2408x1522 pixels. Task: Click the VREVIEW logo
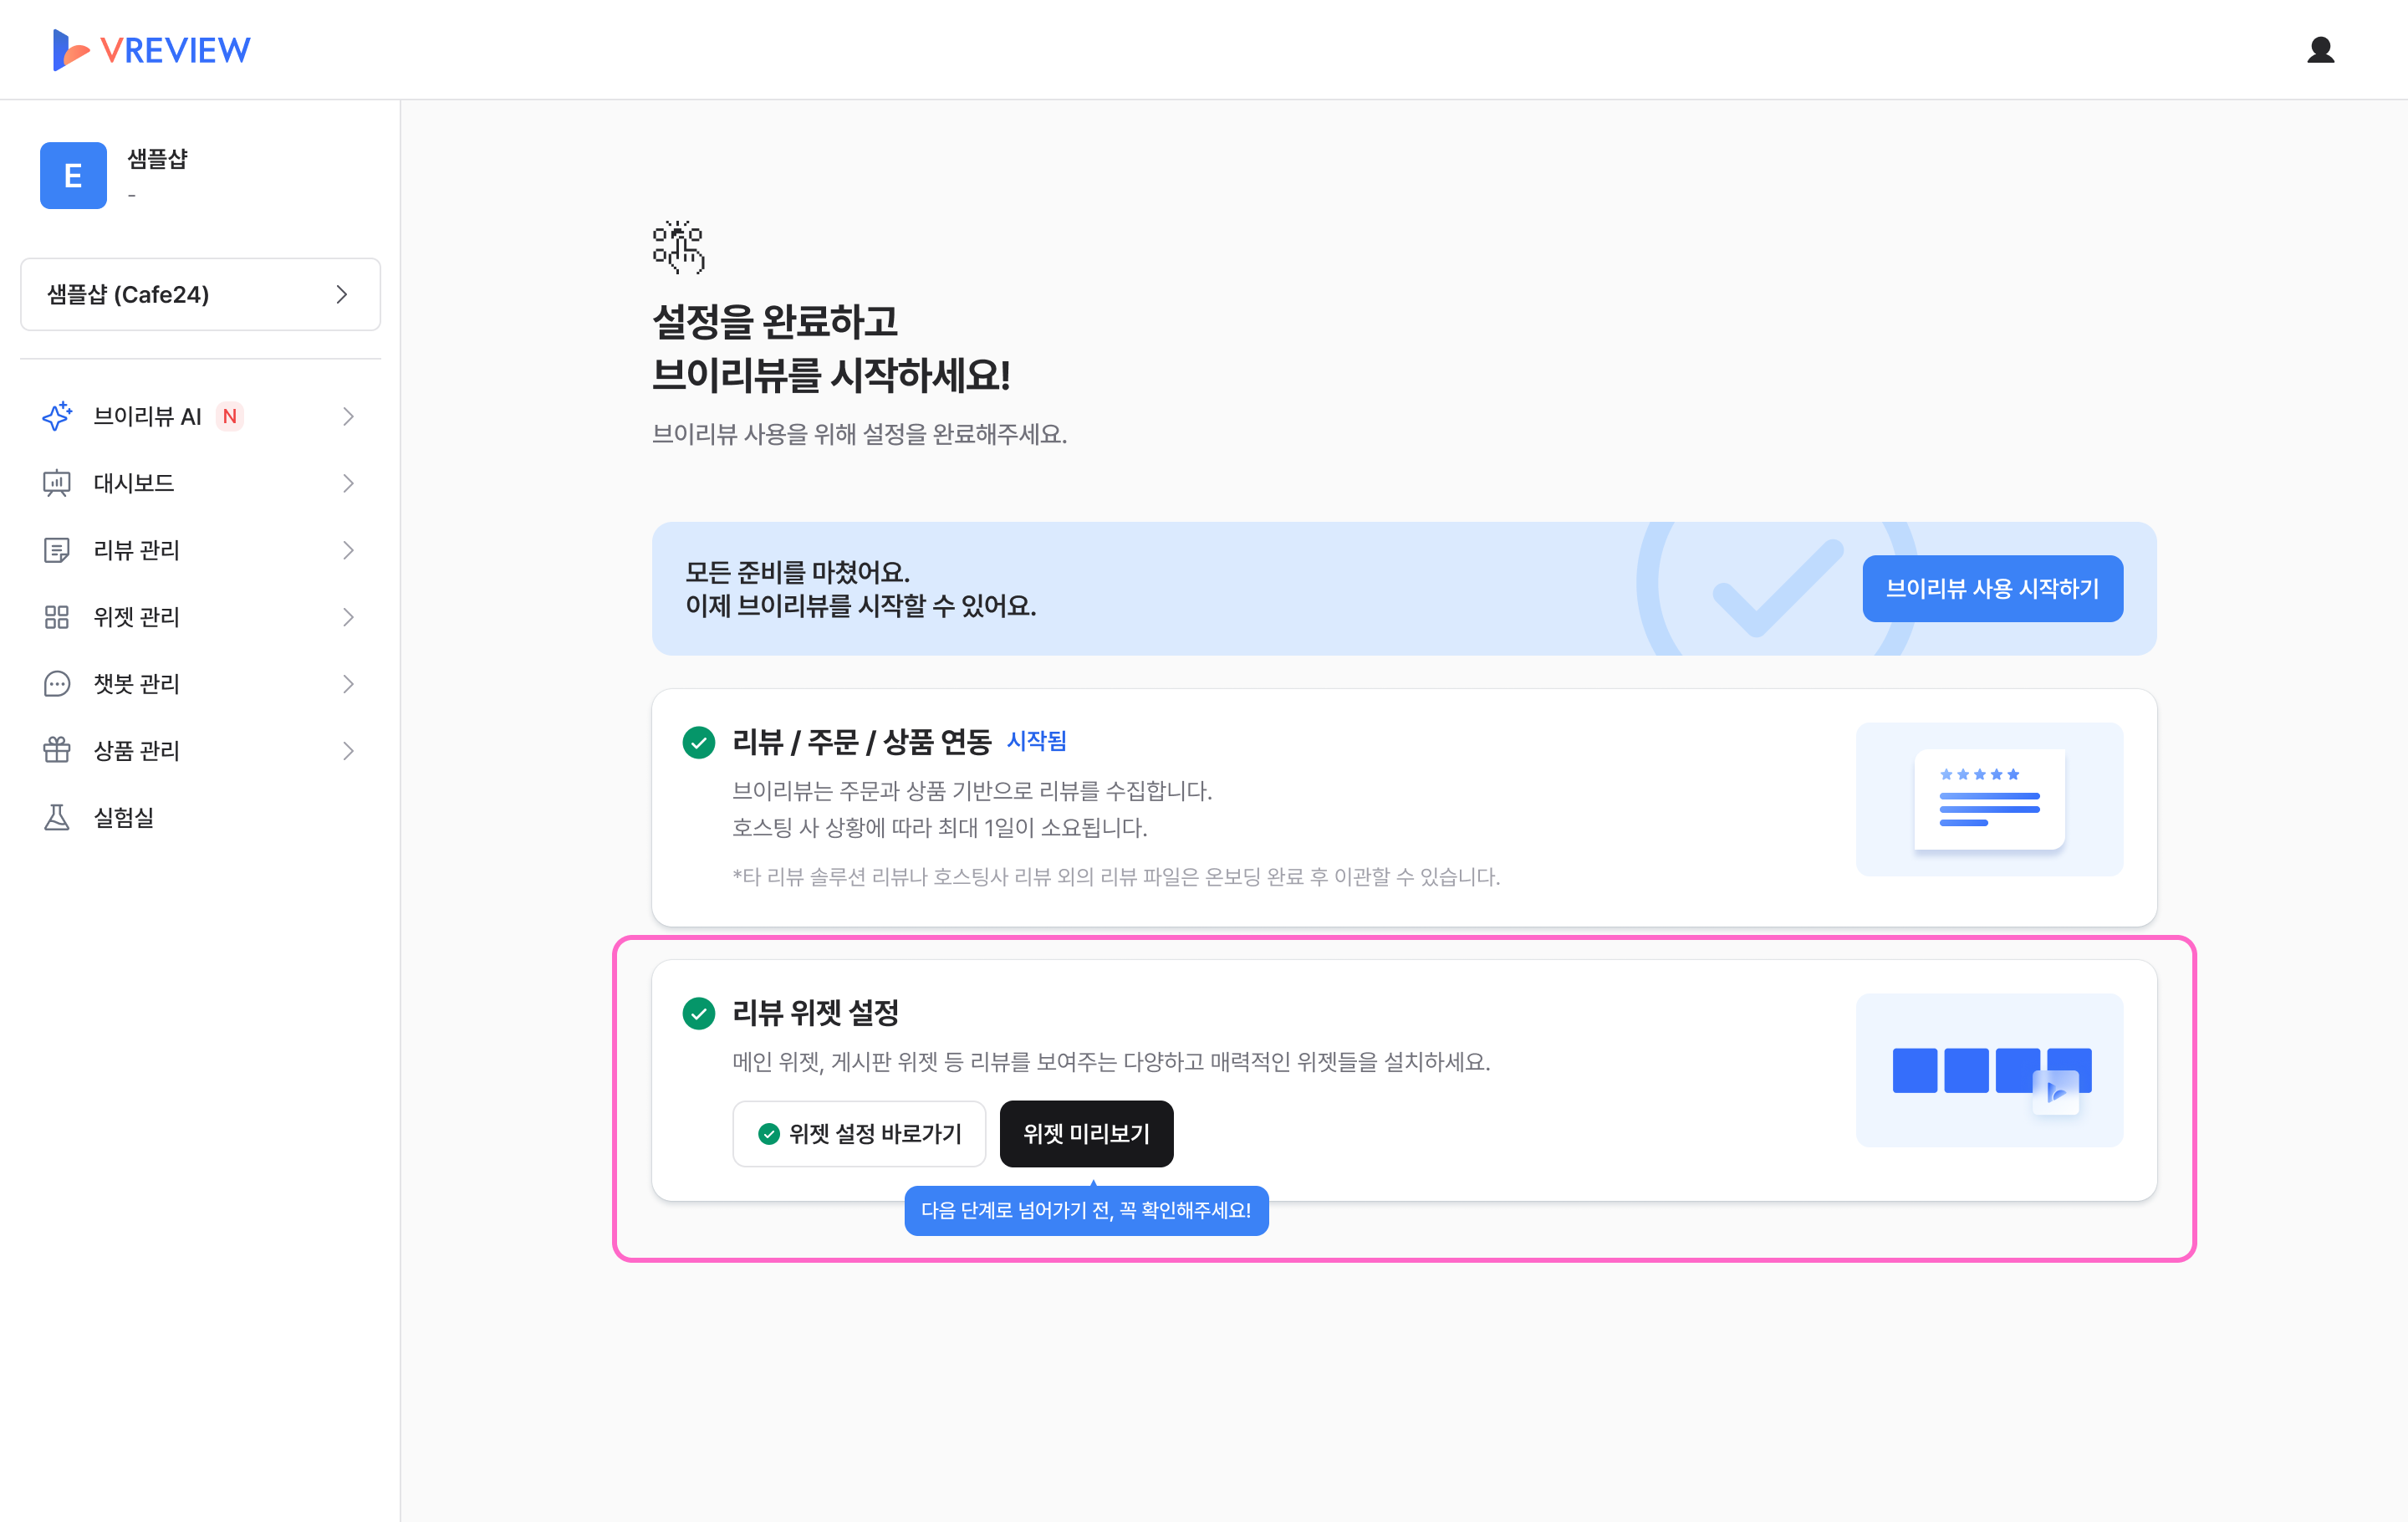click(152, 49)
